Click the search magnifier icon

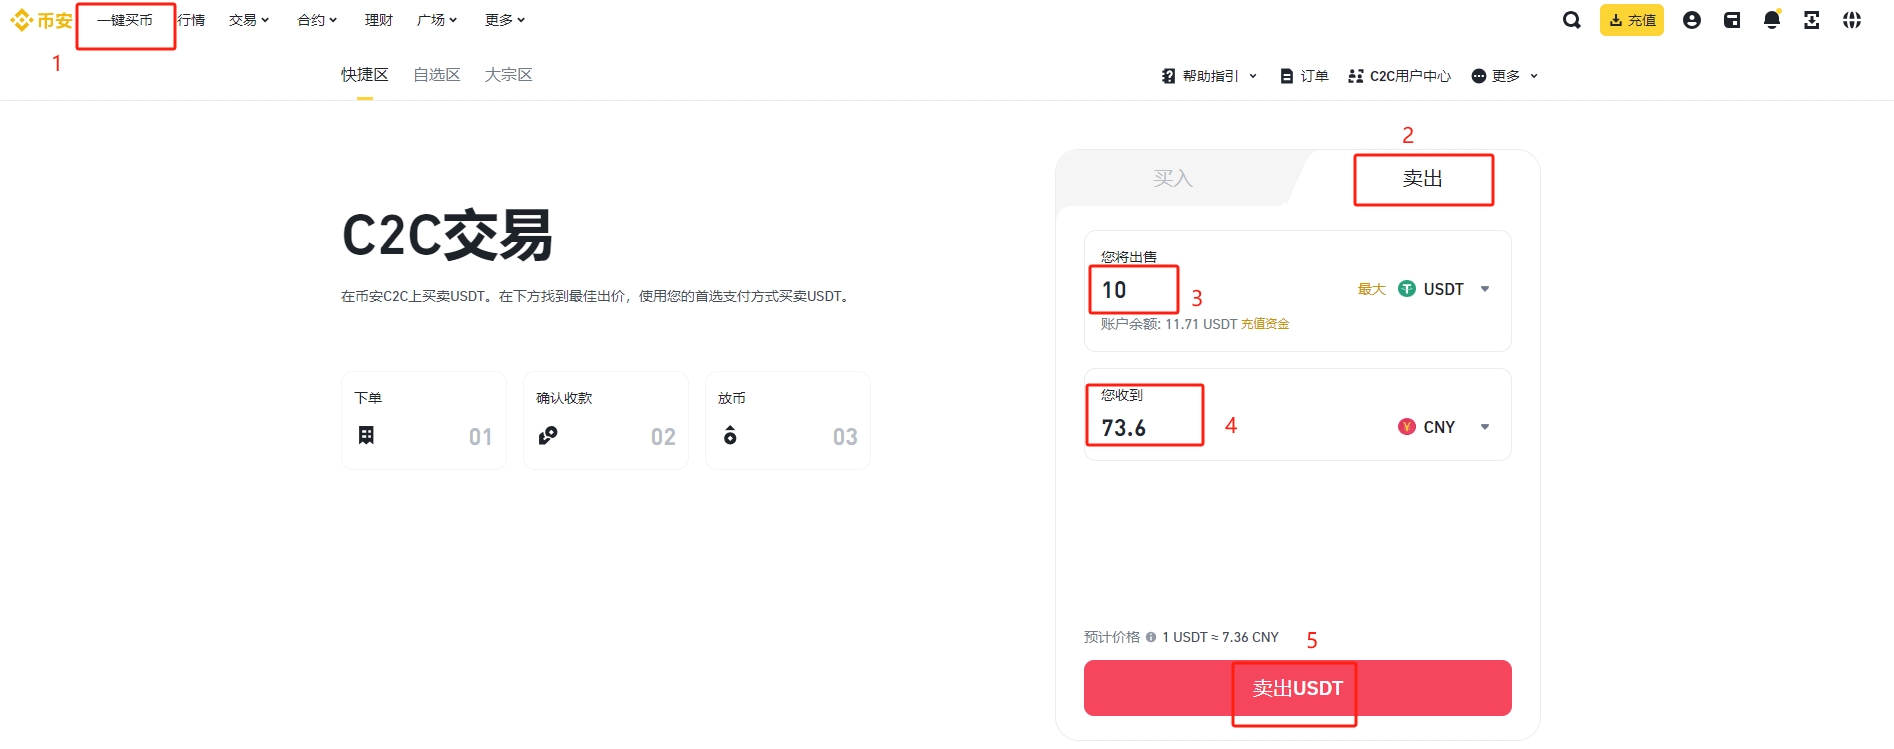click(x=1572, y=20)
